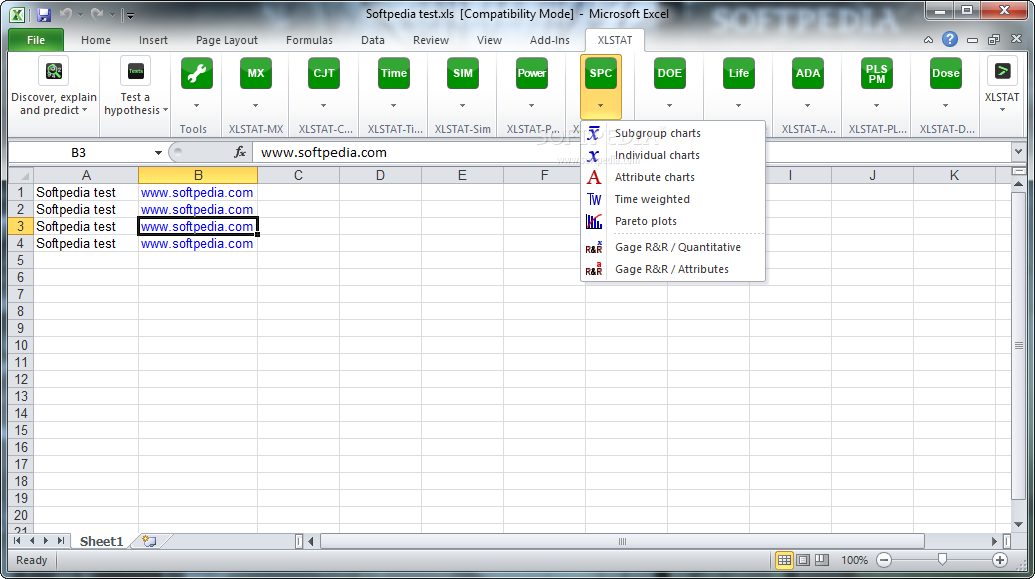Click into the formula bar text field
This screenshot has width=1035, height=579.
631,153
